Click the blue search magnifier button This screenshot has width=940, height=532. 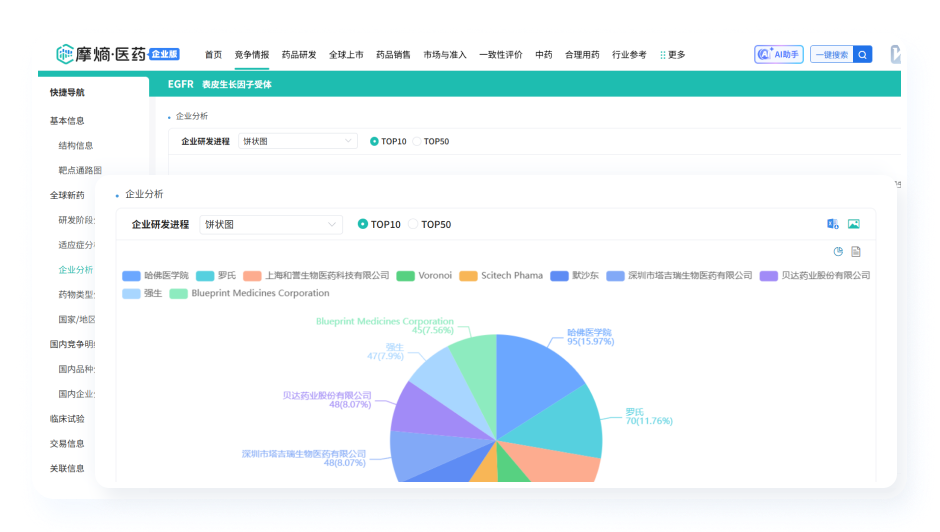[x=862, y=55]
